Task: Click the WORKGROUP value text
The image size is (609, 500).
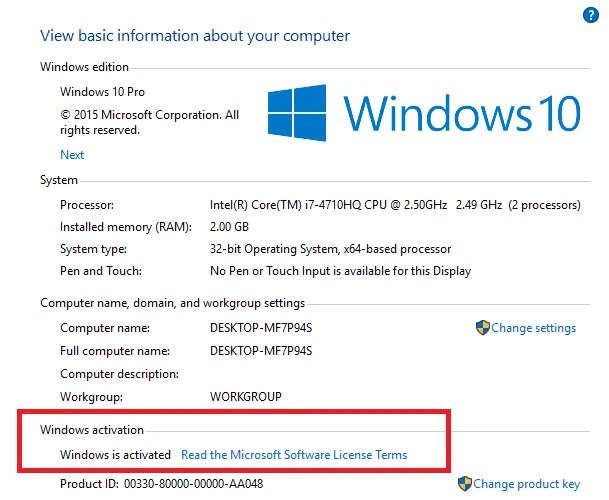Action: pos(245,397)
